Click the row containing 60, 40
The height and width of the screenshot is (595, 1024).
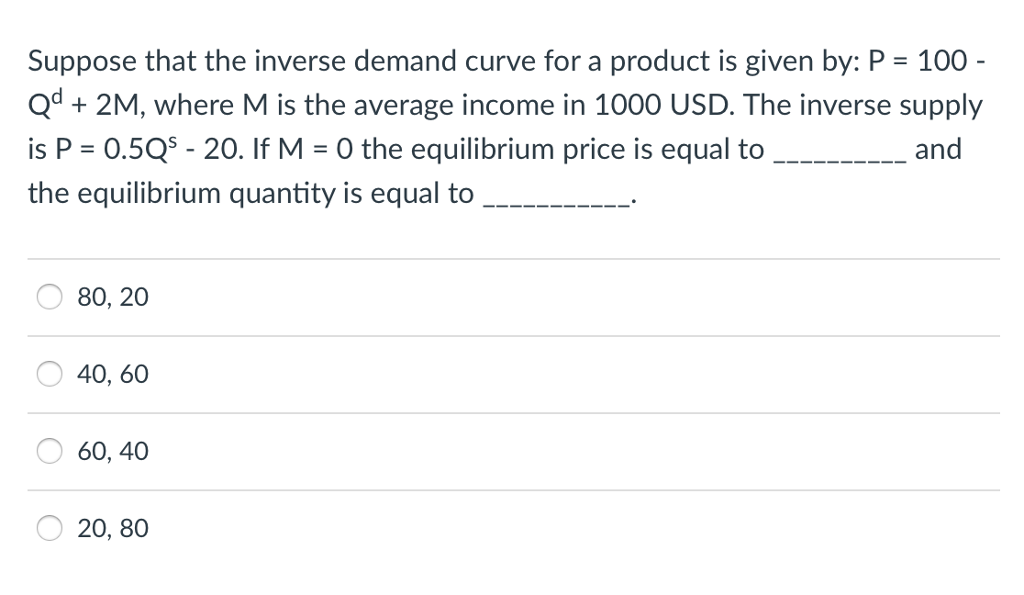(512, 451)
